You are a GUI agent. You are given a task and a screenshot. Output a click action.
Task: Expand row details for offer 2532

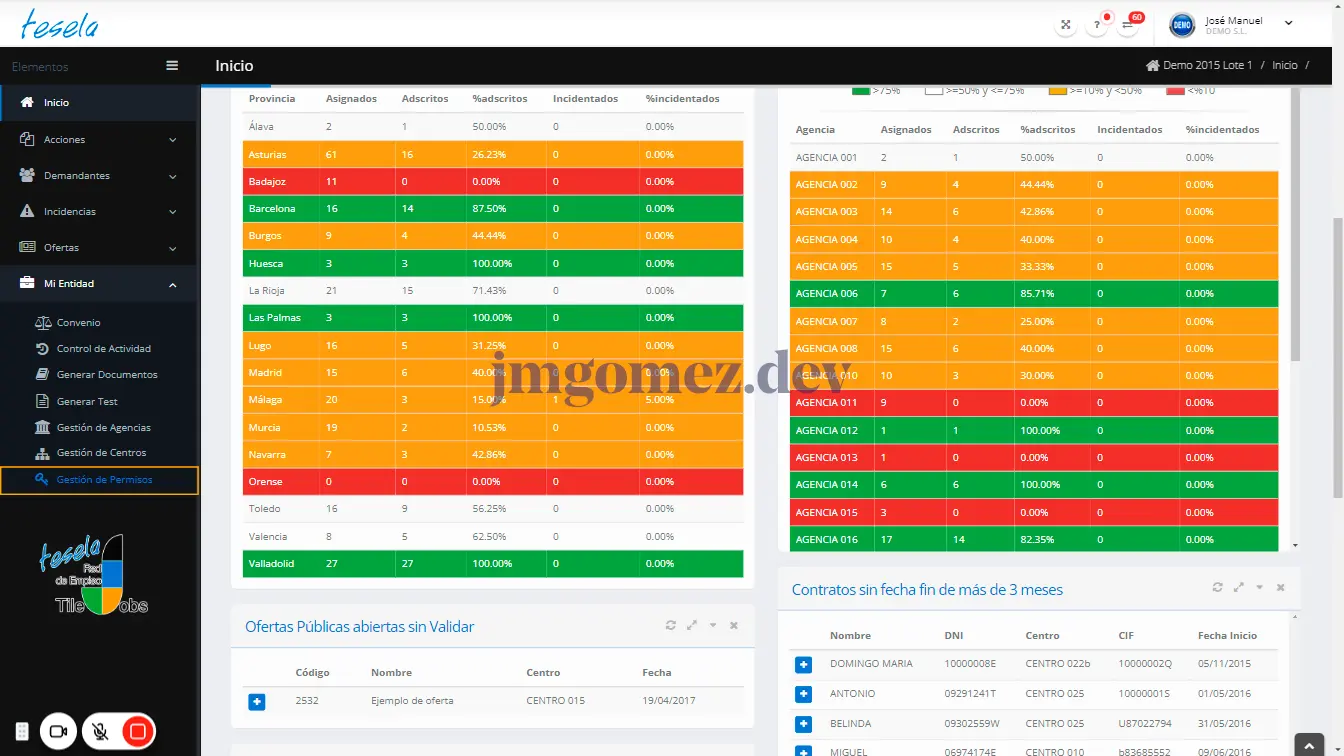click(257, 702)
